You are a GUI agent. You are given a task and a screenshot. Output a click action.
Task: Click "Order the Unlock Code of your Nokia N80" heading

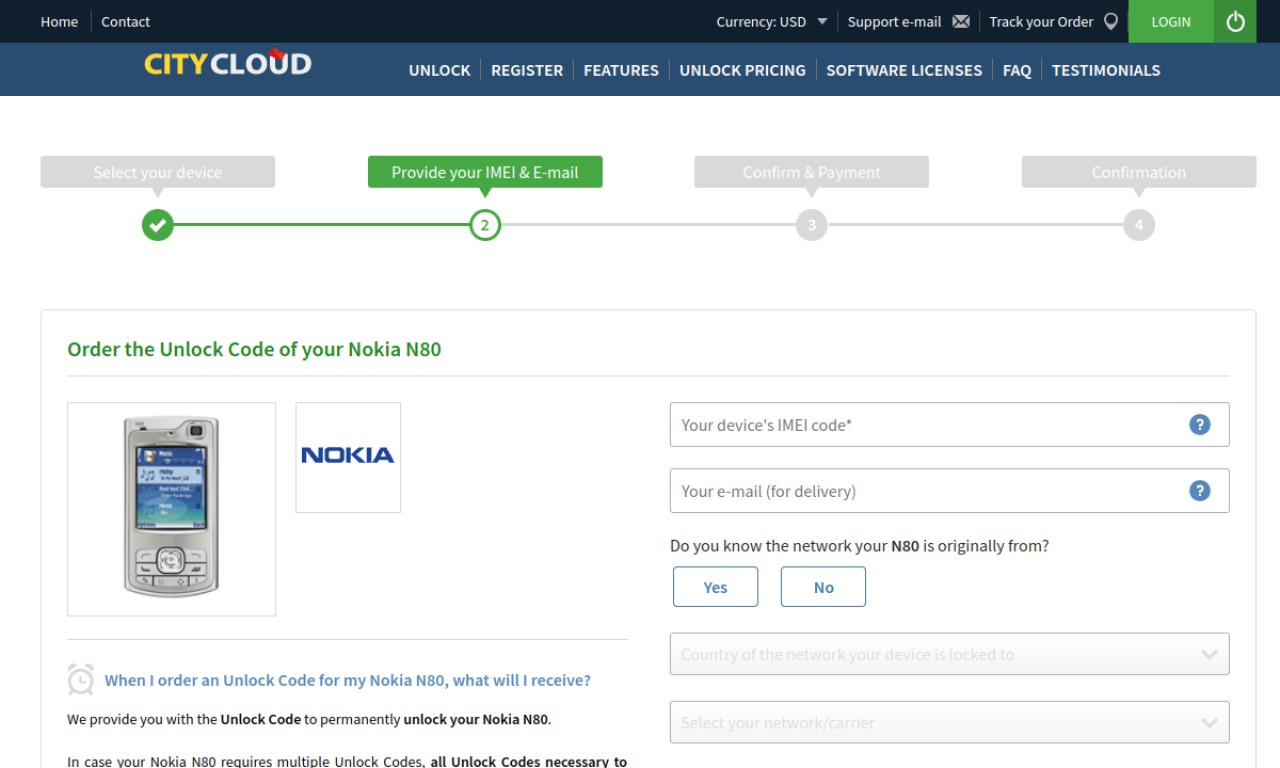tap(254, 349)
